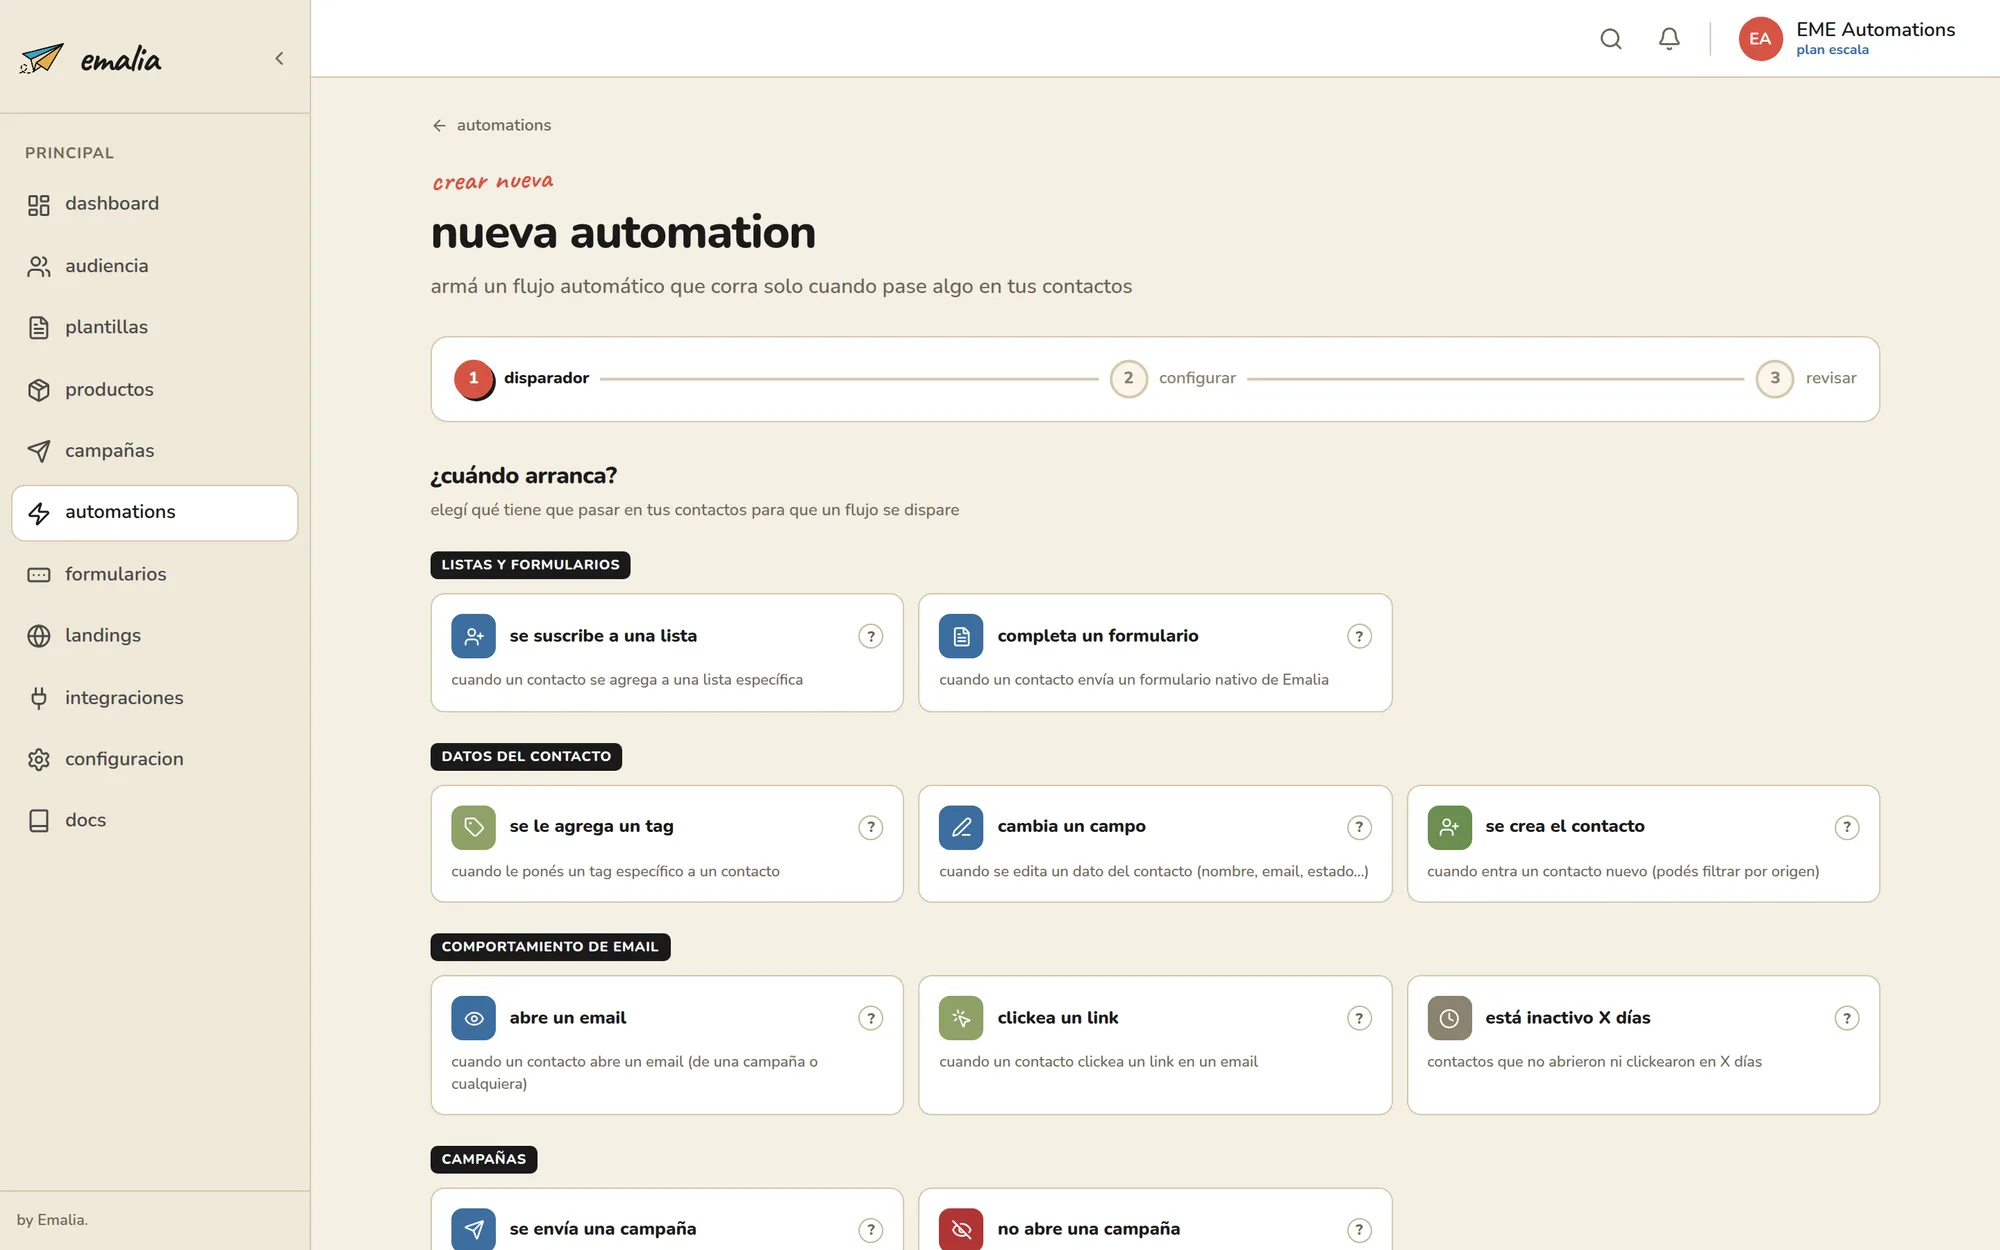
Task: Select automations in sidebar
Action: (x=155, y=512)
